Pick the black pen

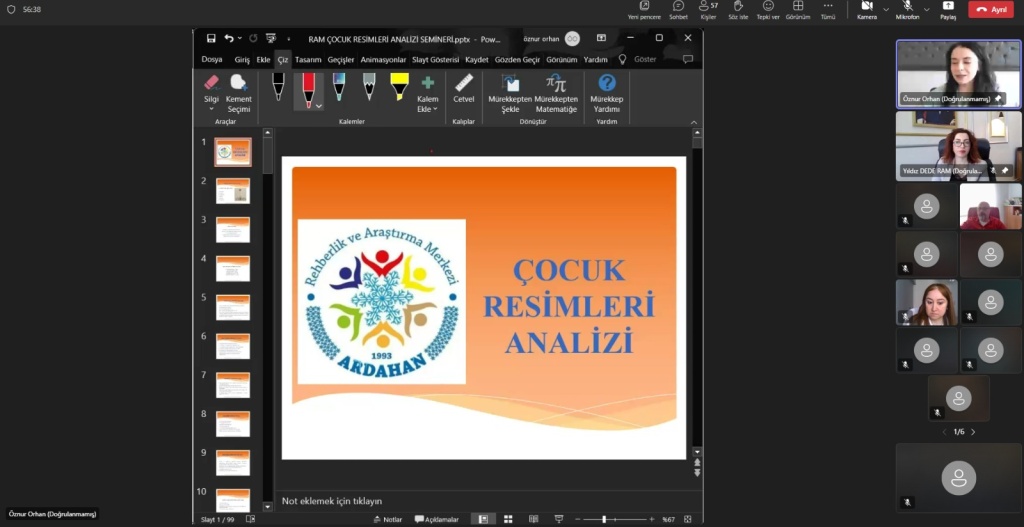click(x=278, y=87)
